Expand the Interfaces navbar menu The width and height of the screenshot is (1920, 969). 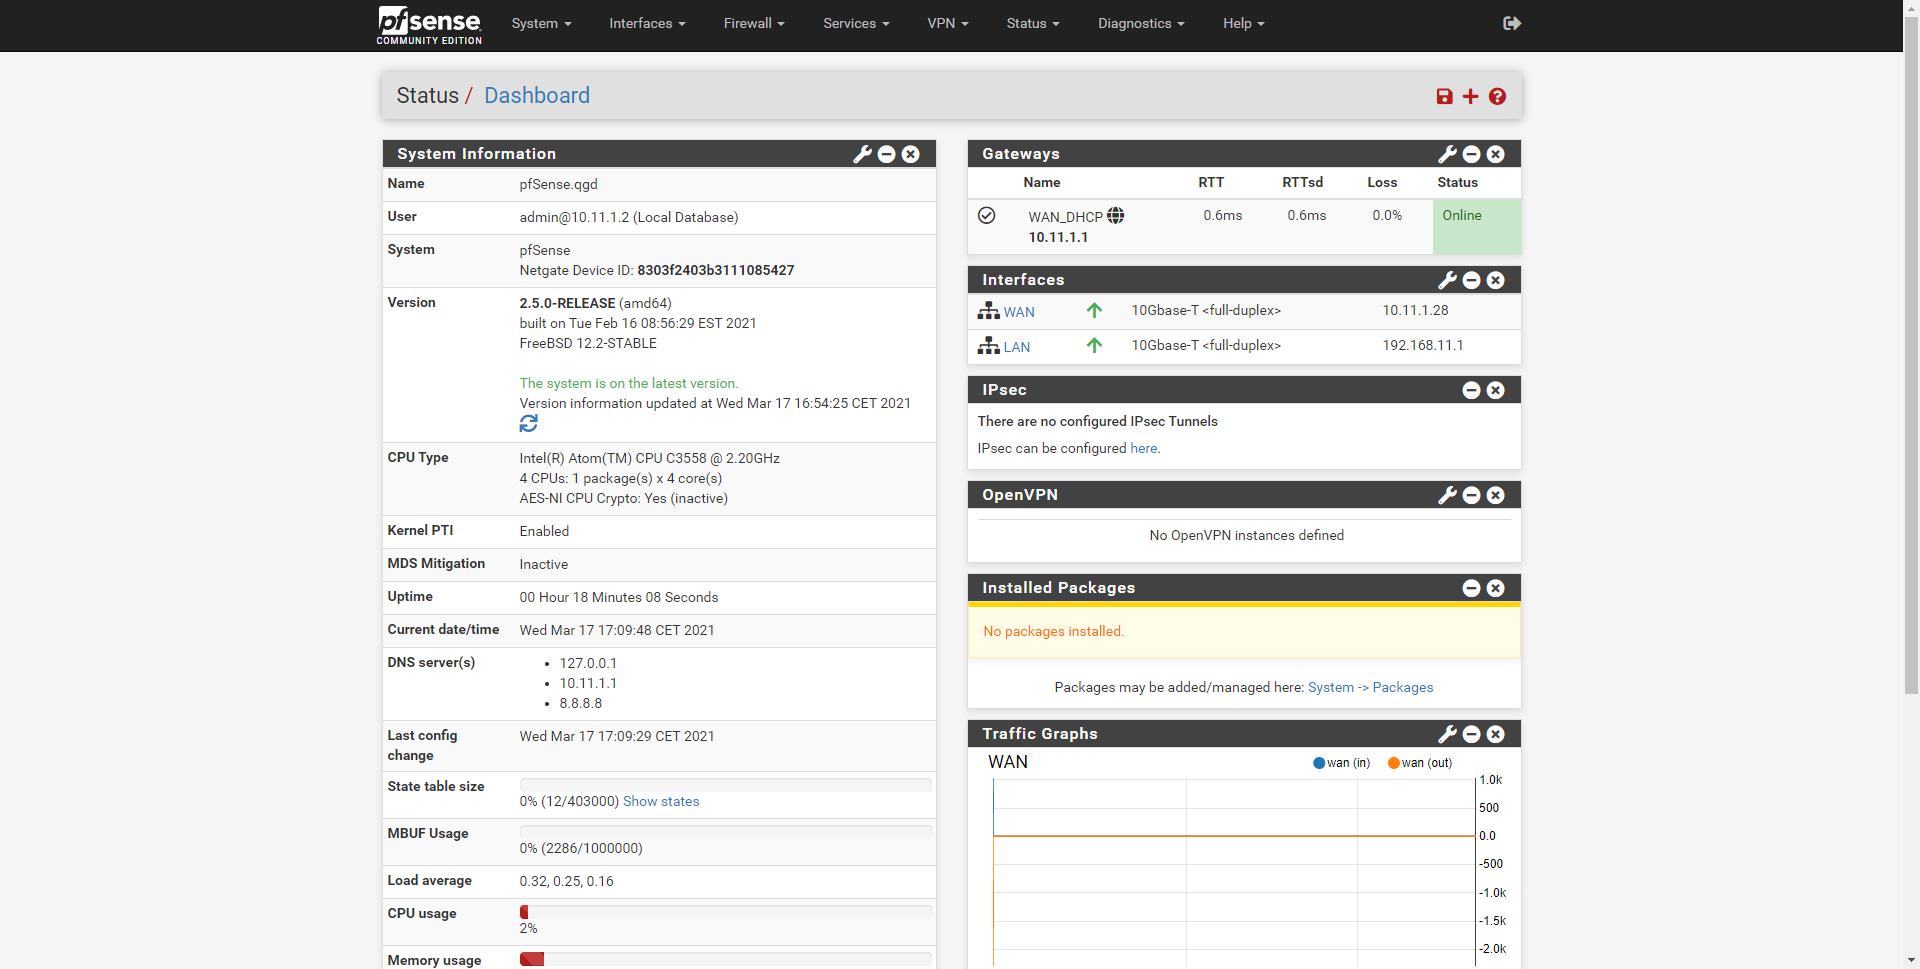click(x=647, y=23)
